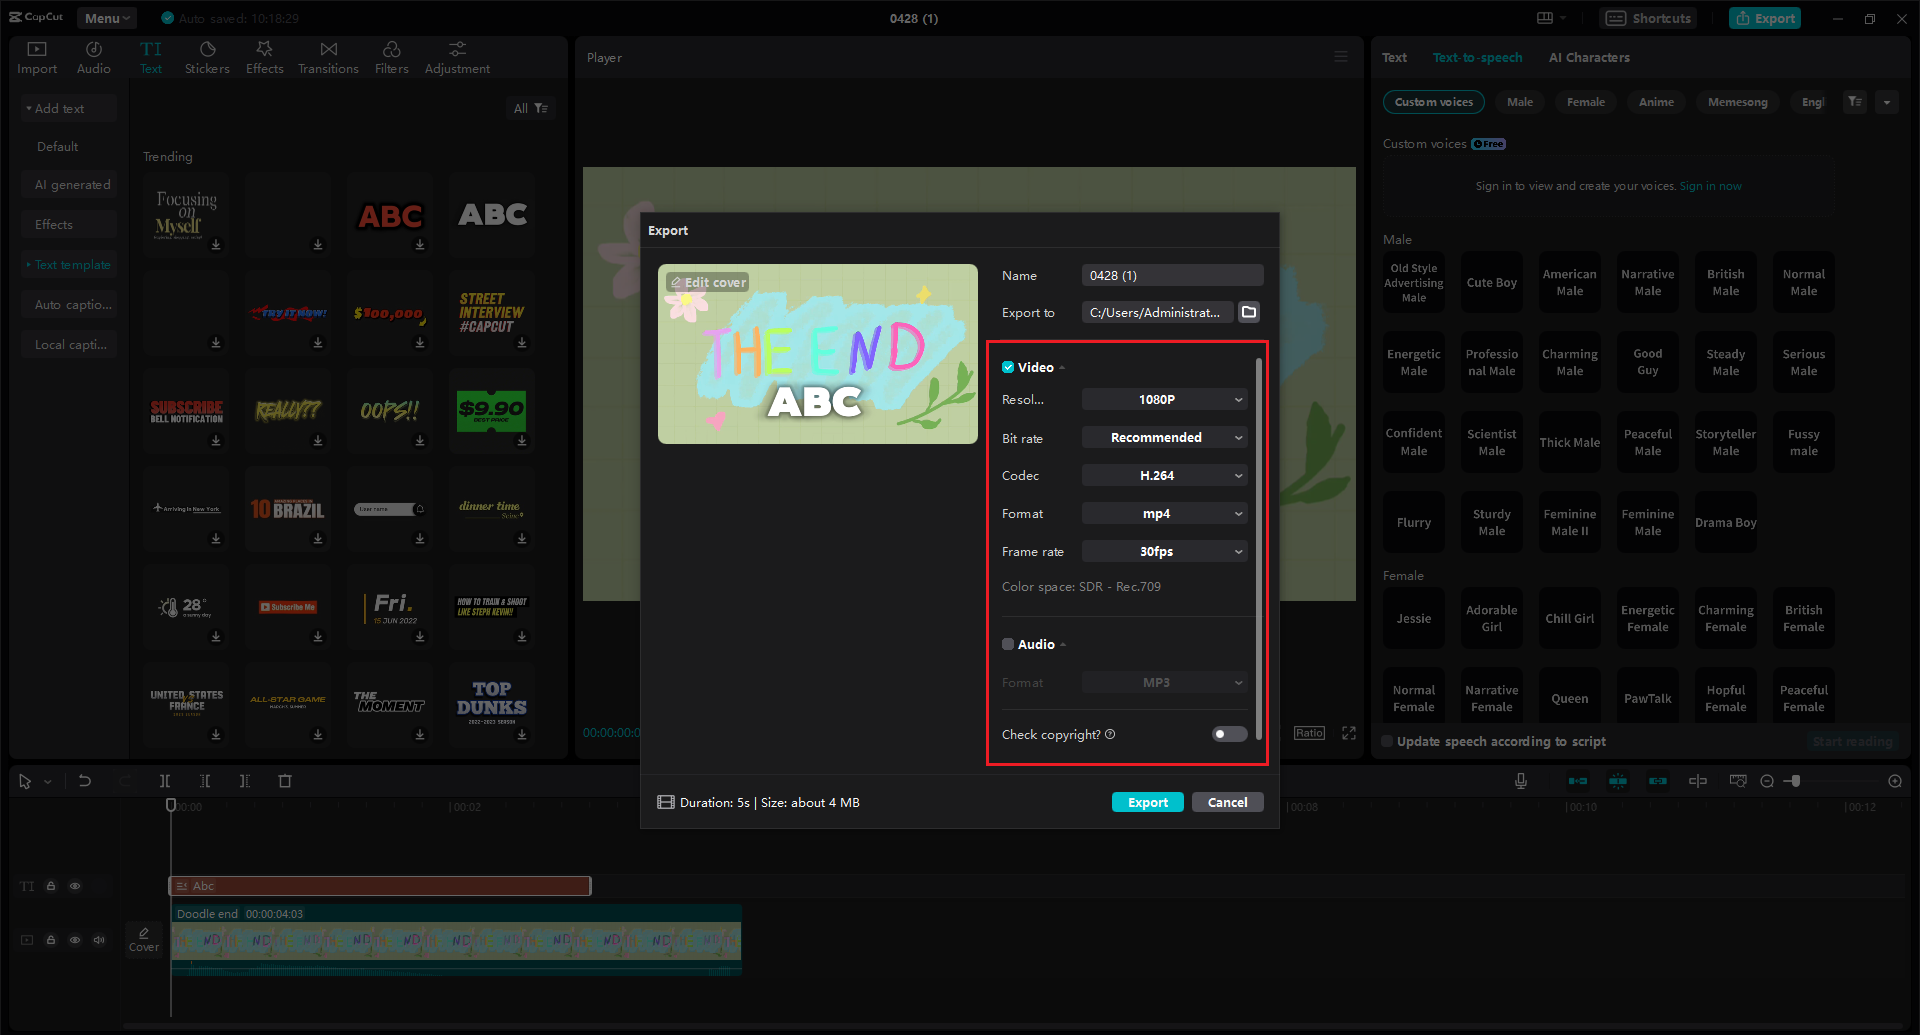Open the Codec H.264 dropdown

(x=1163, y=475)
